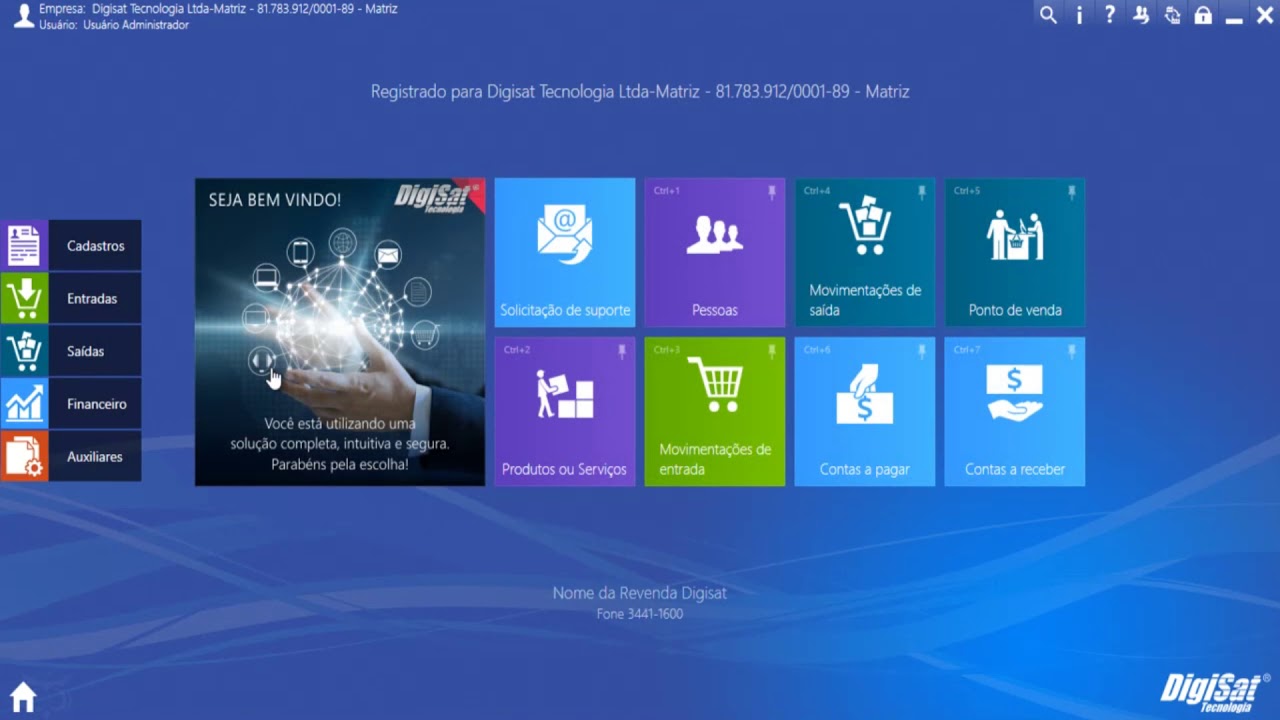Open the Produtos ou Serviços tile
The image size is (1280, 720).
pyautogui.click(x=565, y=411)
